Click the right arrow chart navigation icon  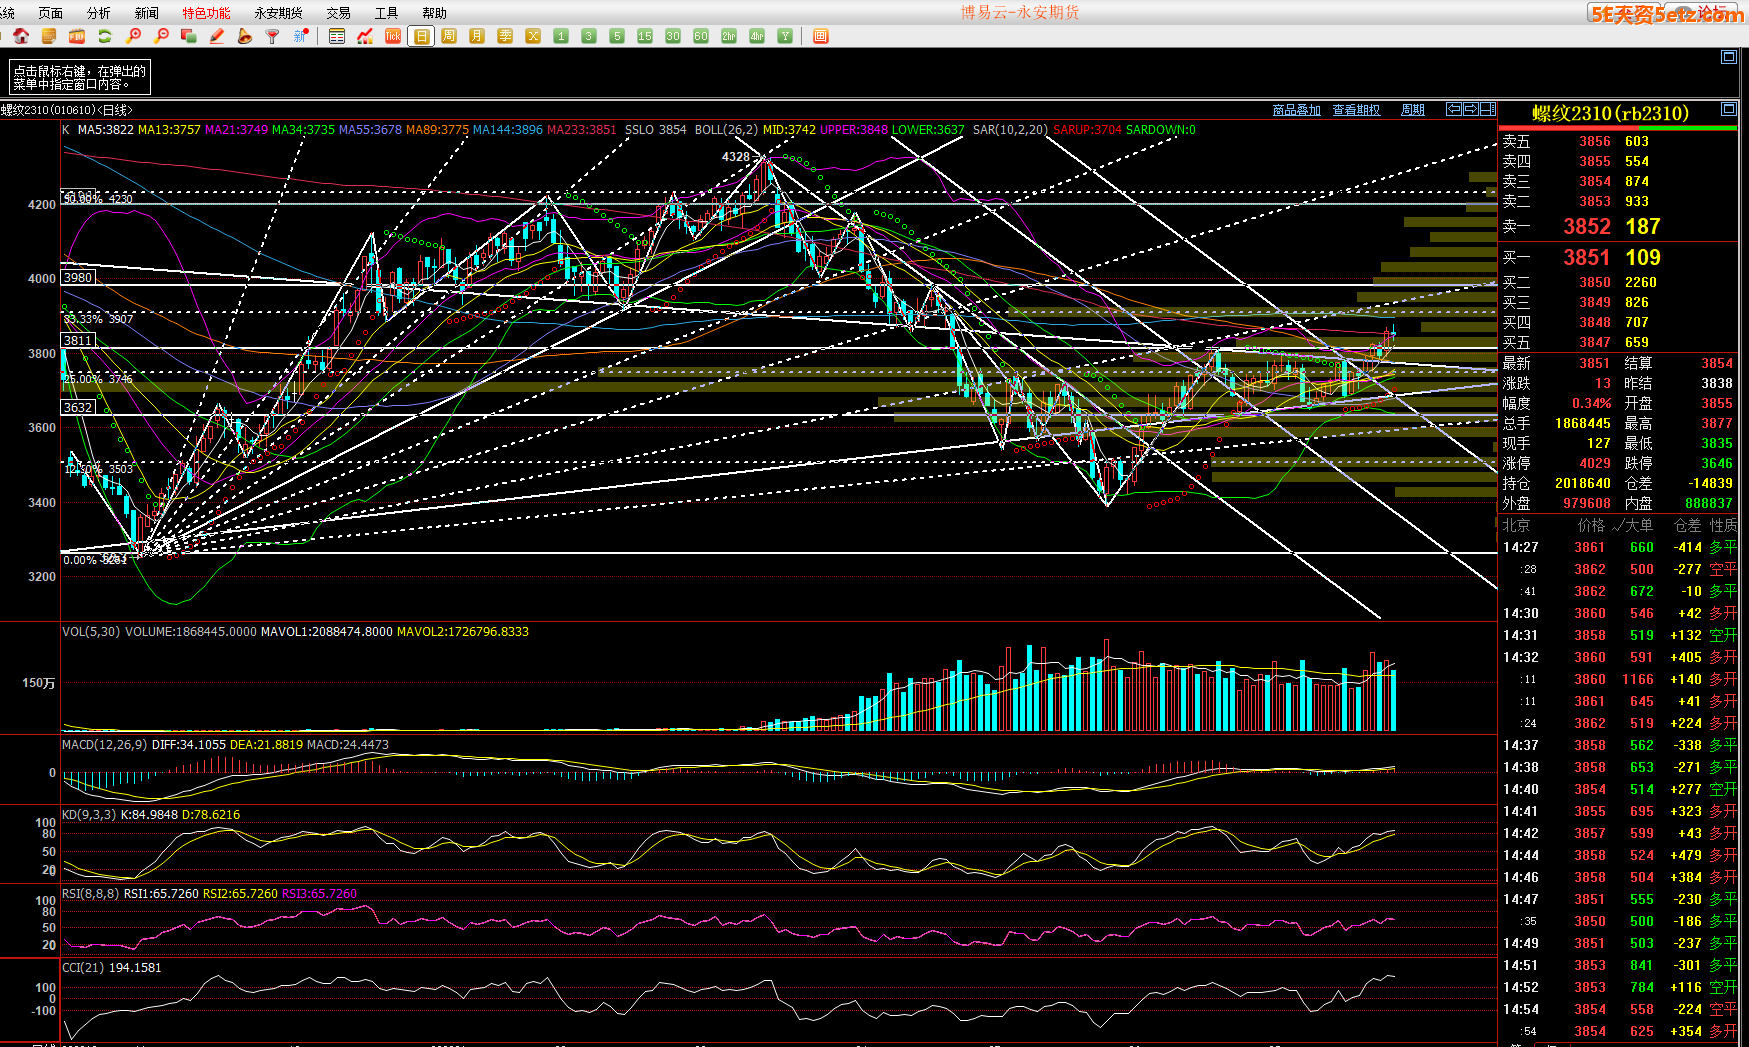click(x=1470, y=109)
